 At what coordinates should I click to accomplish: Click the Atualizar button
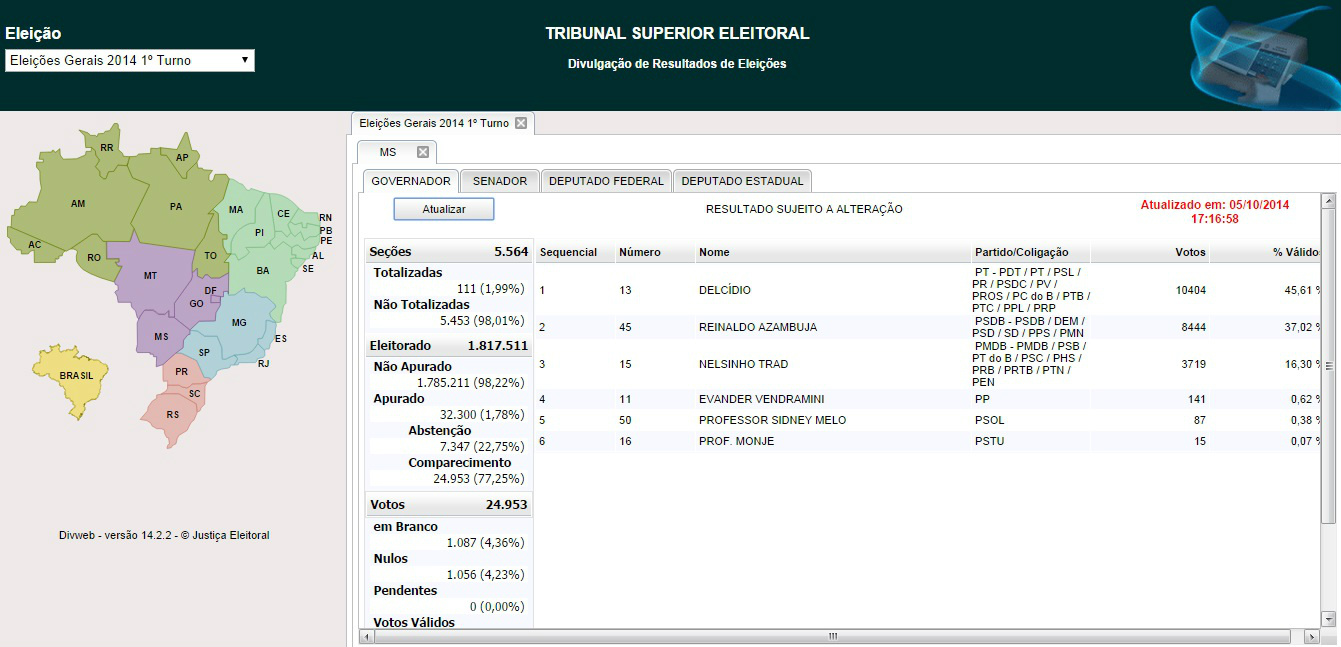point(444,209)
